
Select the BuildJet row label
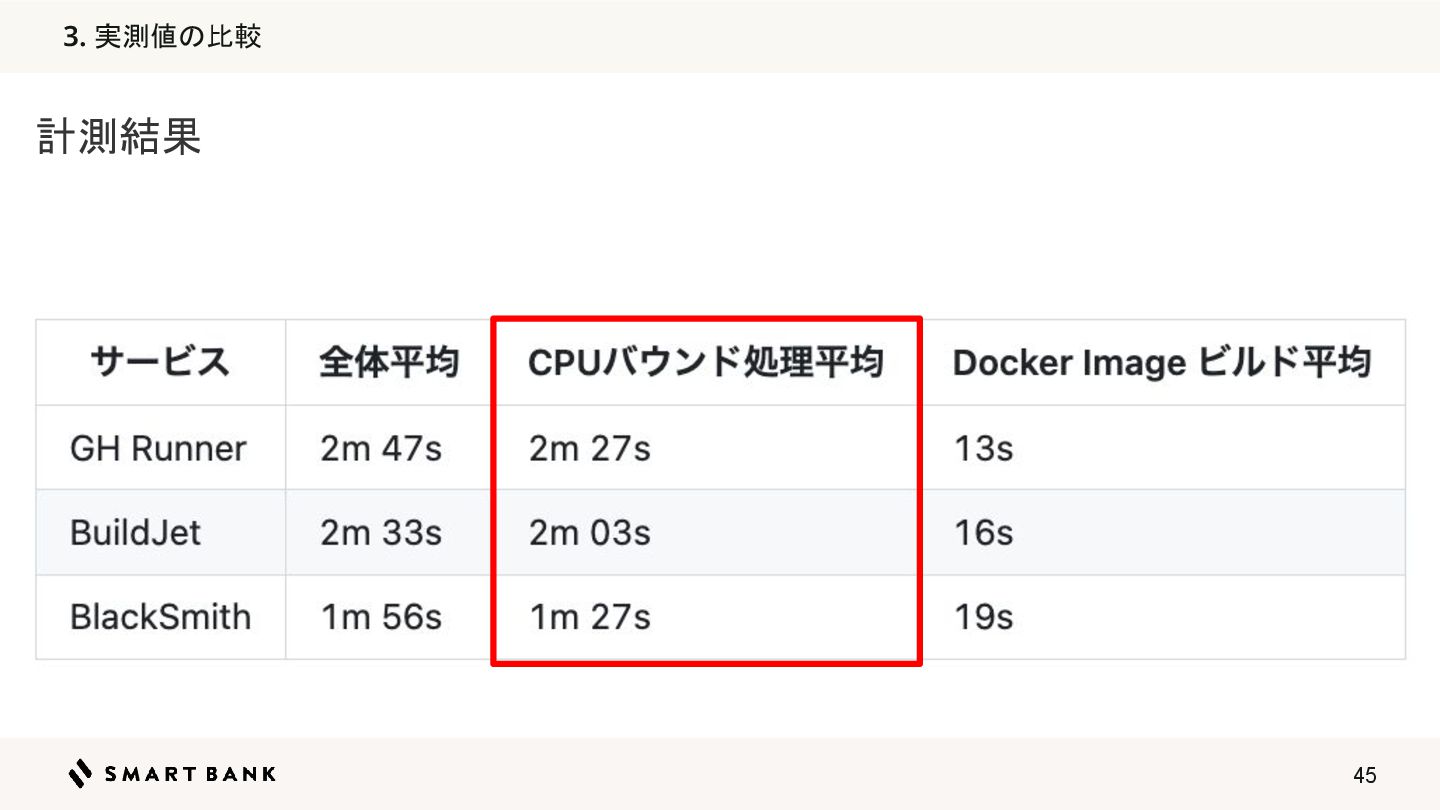(x=135, y=532)
